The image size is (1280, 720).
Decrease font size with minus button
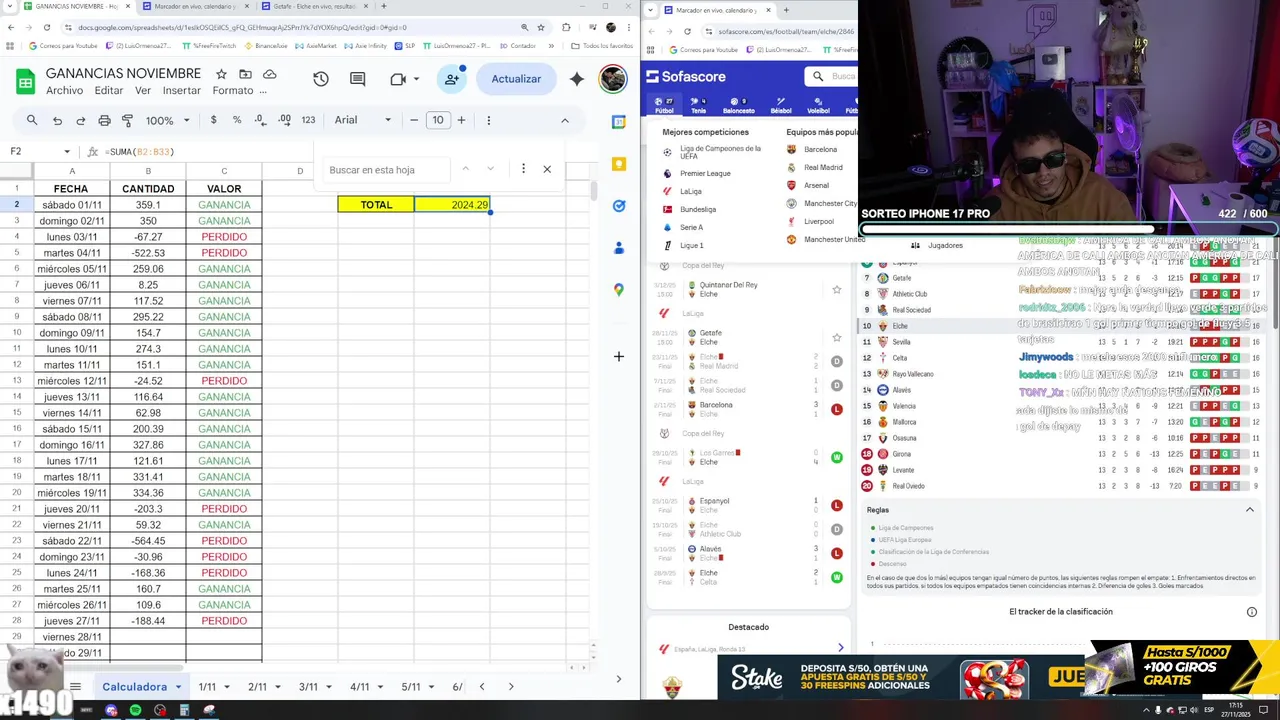[x=414, y=120]
